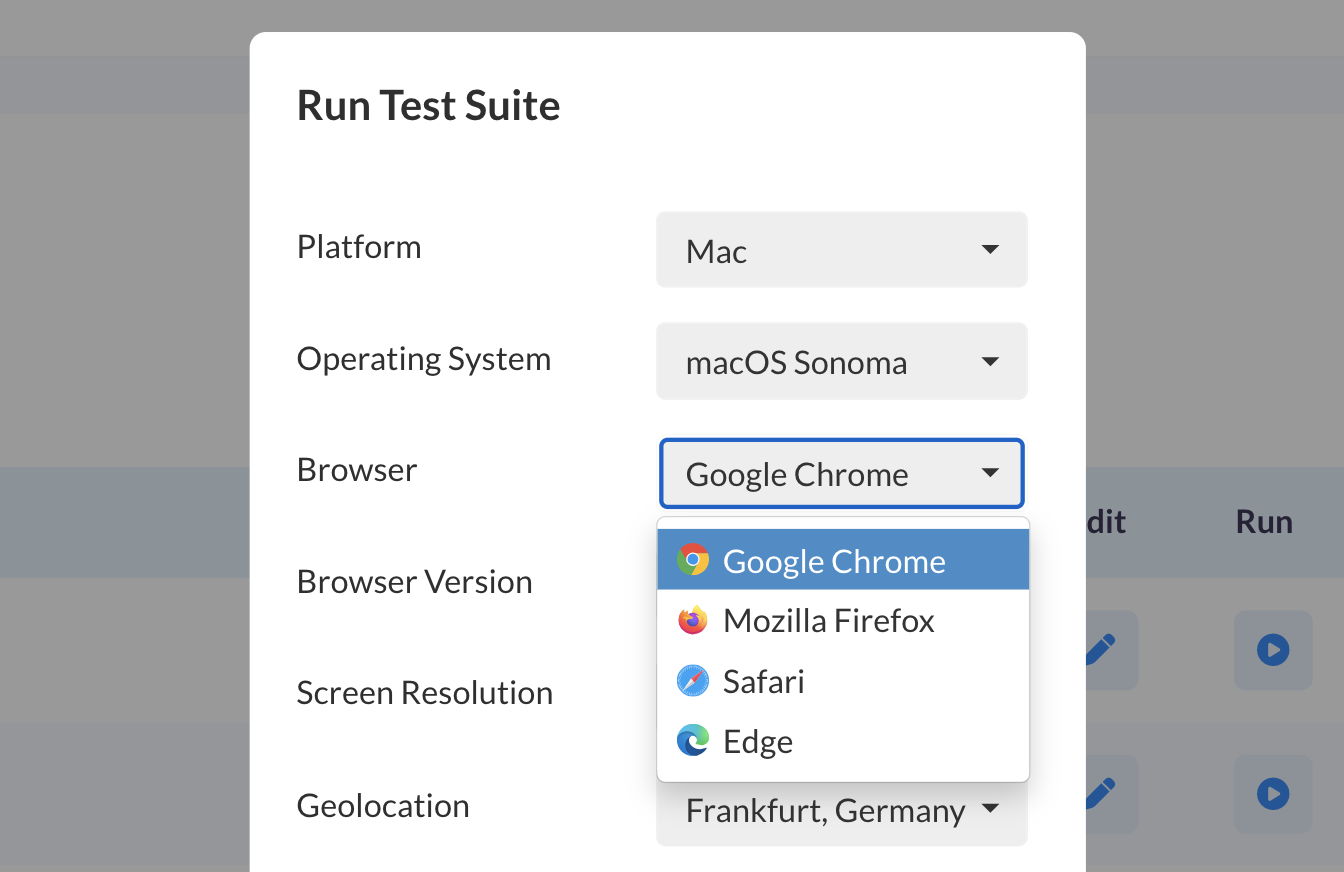
Task: Choose Safari from the browser list
Action: pyautogui.click(x=843, y=681)
